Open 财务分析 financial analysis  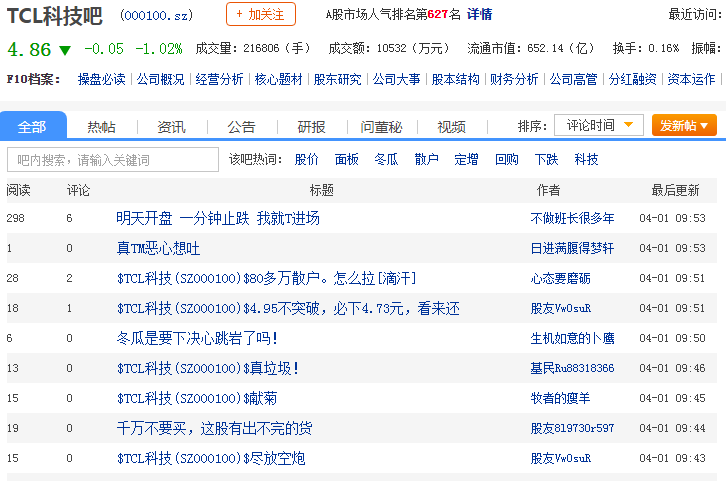514,79
